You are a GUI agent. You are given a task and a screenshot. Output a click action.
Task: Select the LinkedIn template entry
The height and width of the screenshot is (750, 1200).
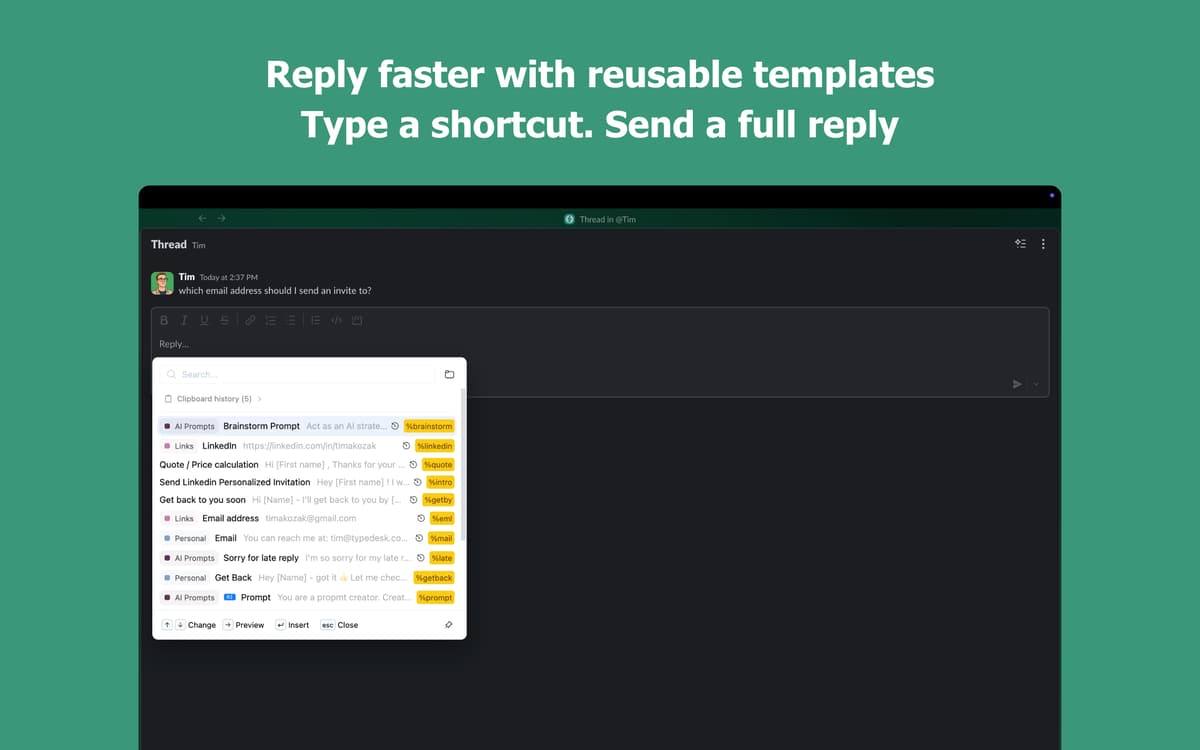tap(219, 446)
